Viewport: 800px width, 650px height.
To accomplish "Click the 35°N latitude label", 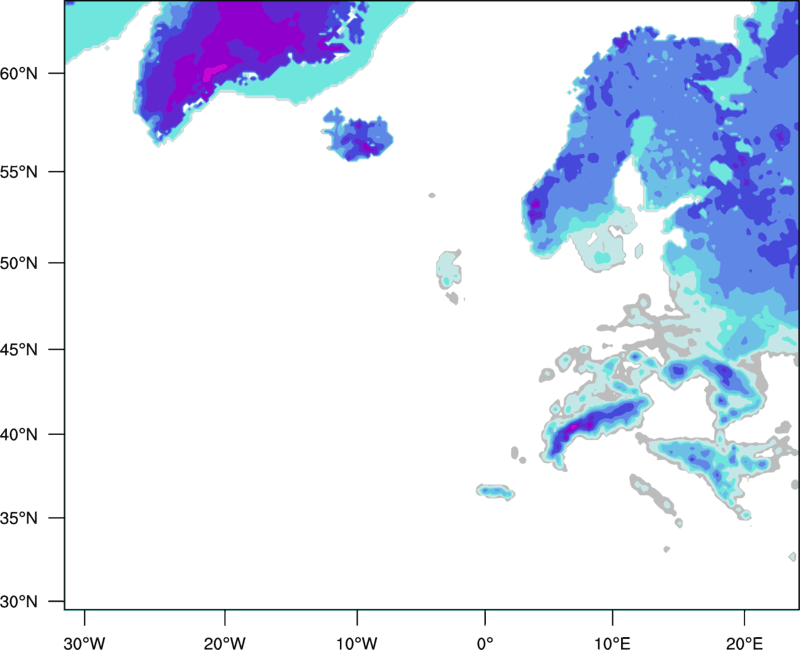I will (x=19, y=518).
